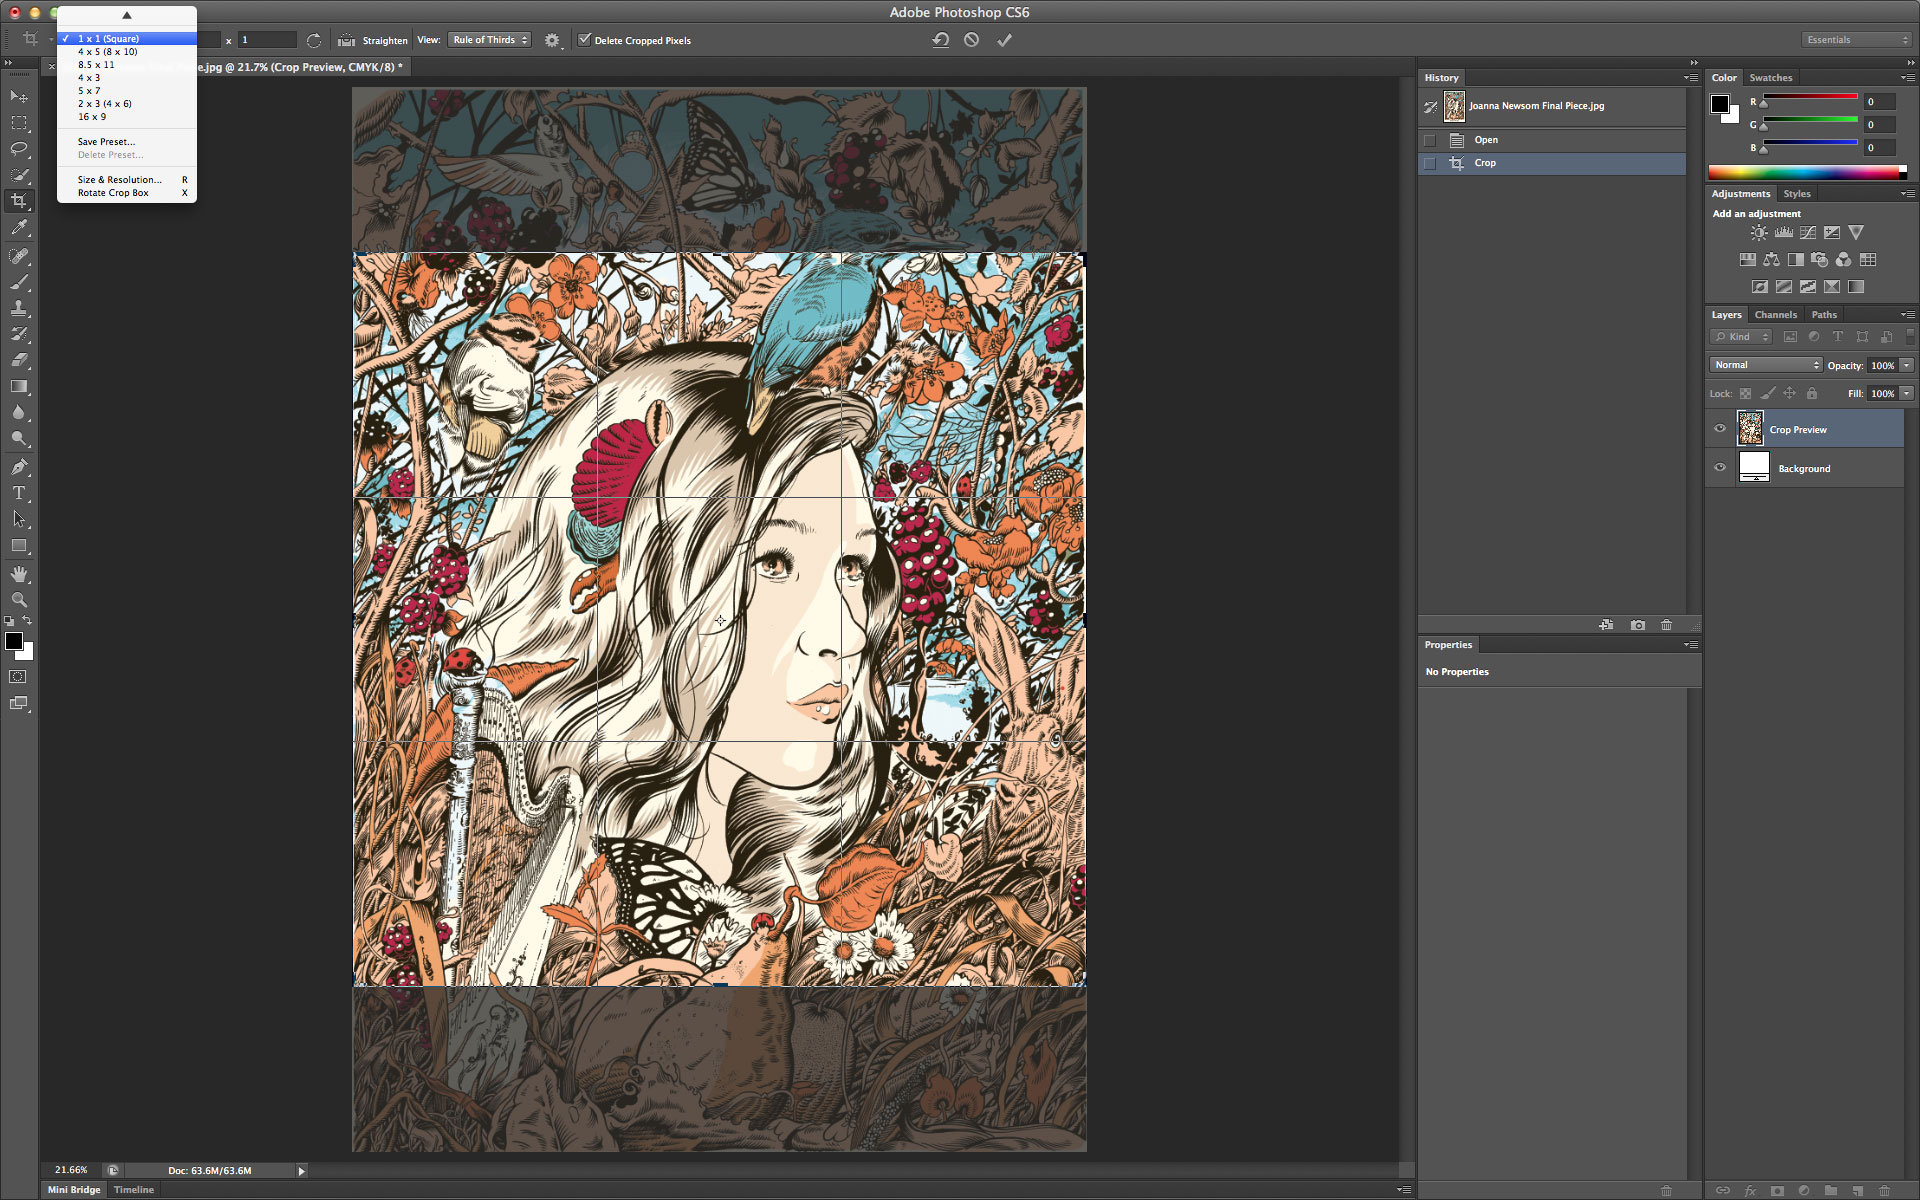Screen dimensions: 1920x1200
Task: Toggle history brush source for Open state
Action: click(1430, 140)
